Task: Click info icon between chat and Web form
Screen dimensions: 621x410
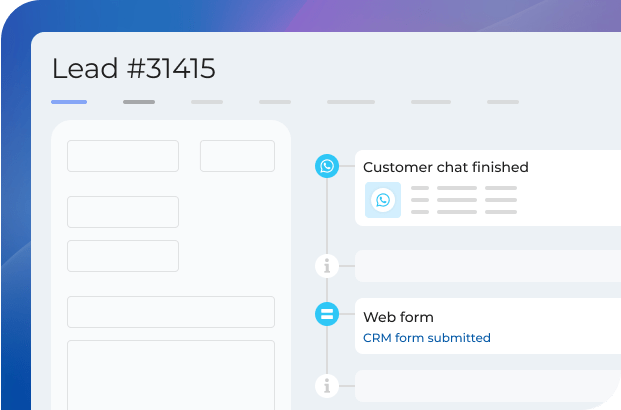Action: 326,266
